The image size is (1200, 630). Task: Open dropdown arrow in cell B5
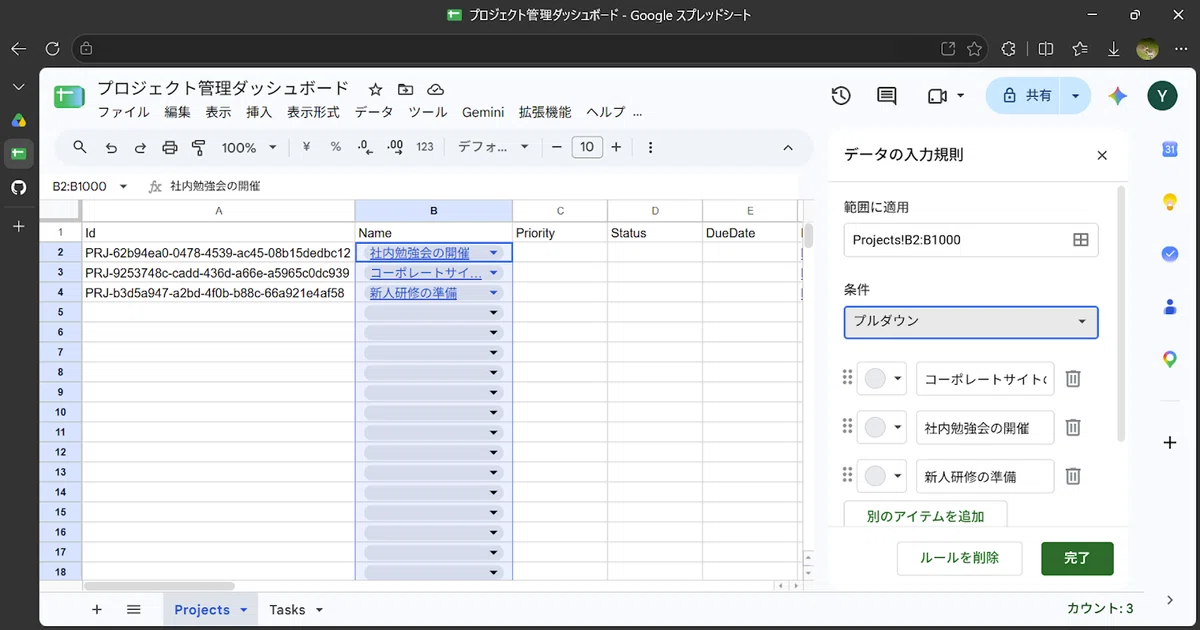[x=493, y=313]
